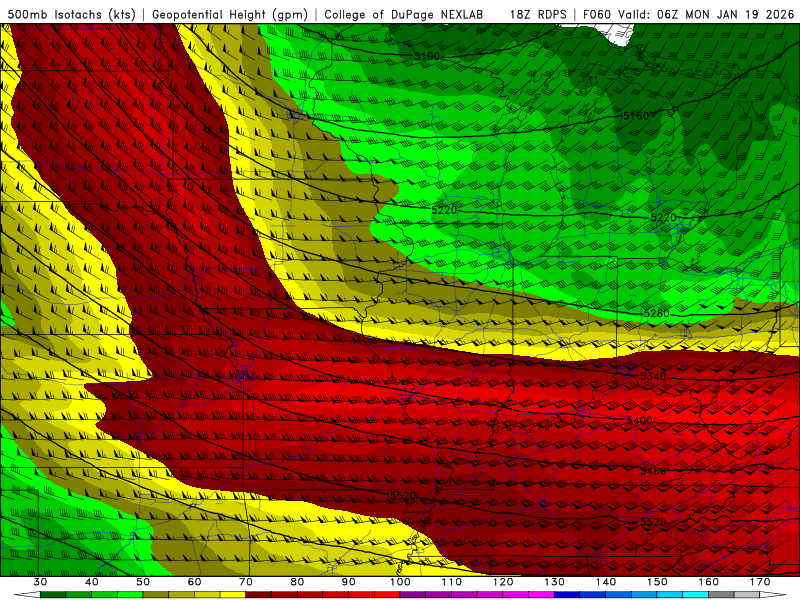The width and height of the screenshot is (800, 600).
Task: Select the 80 value on the color scale
Action: pos(297,582)
